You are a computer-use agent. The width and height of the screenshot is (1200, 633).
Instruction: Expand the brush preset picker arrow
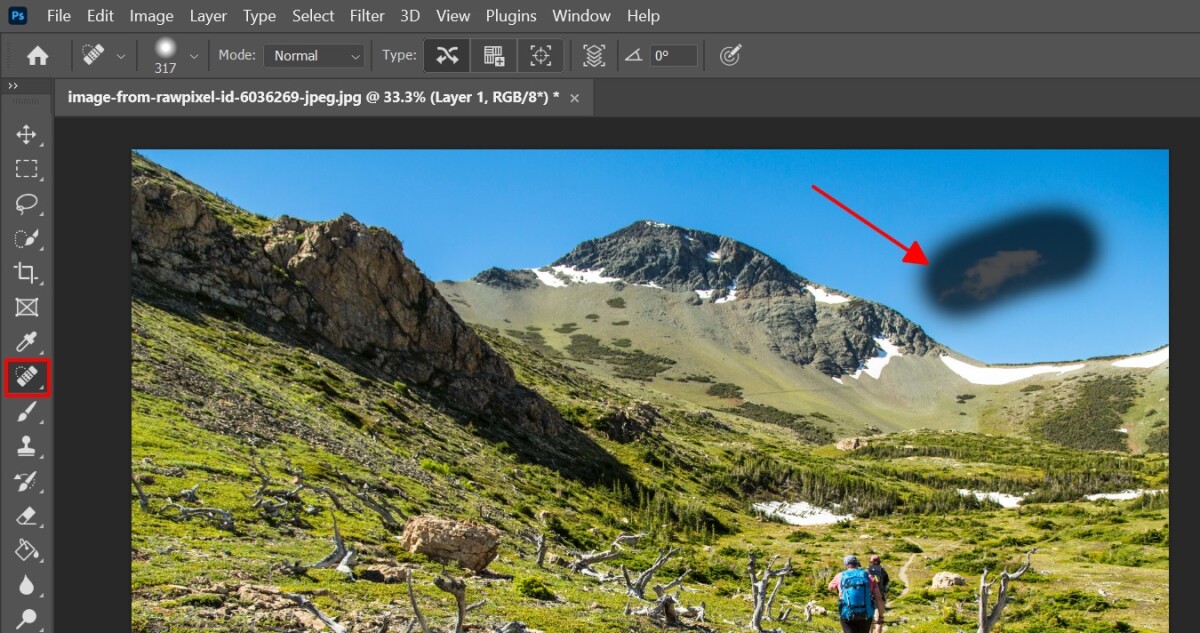click(x=194, y=56)
